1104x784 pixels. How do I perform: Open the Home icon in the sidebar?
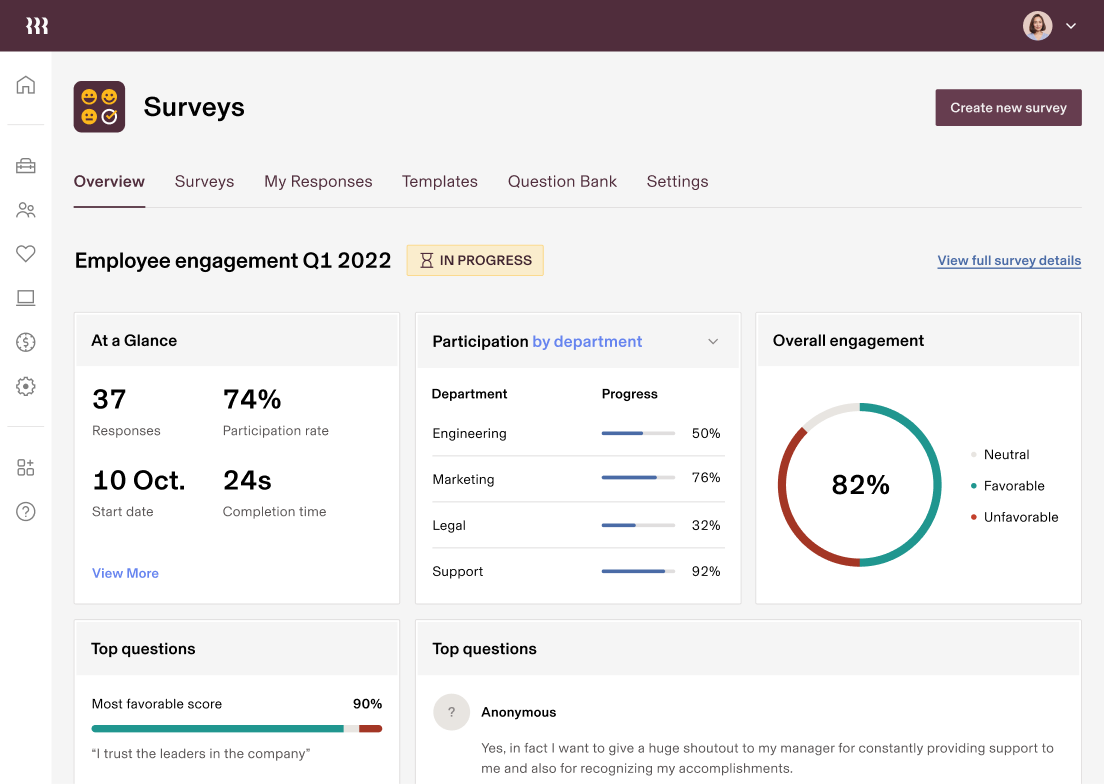(26, 84)
